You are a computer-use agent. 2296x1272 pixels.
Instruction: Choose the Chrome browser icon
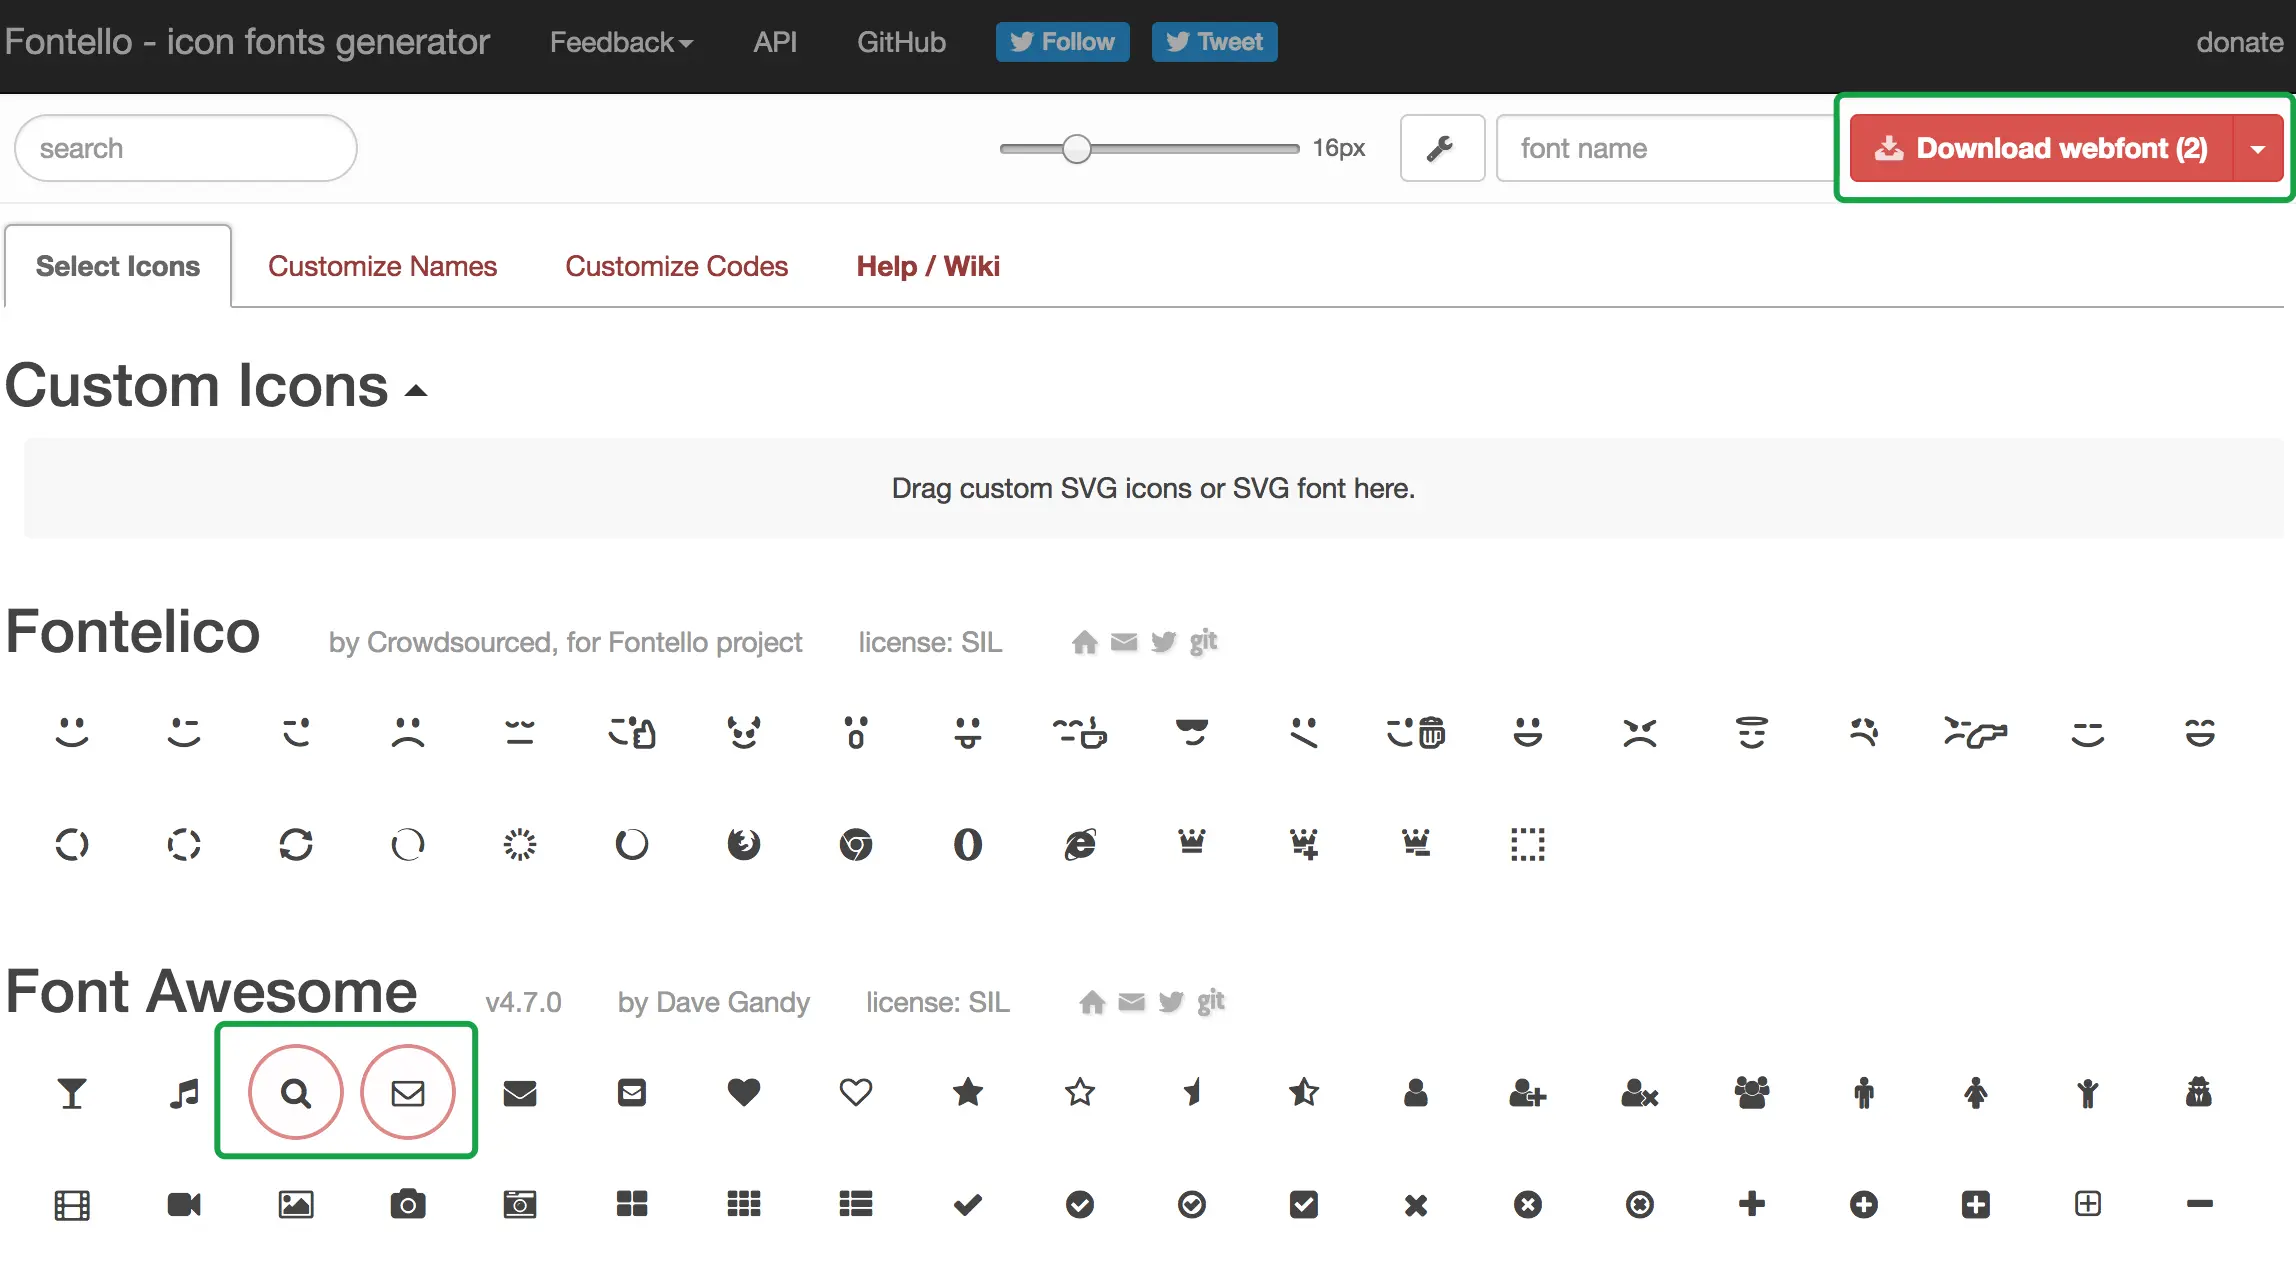coord(855,845)
